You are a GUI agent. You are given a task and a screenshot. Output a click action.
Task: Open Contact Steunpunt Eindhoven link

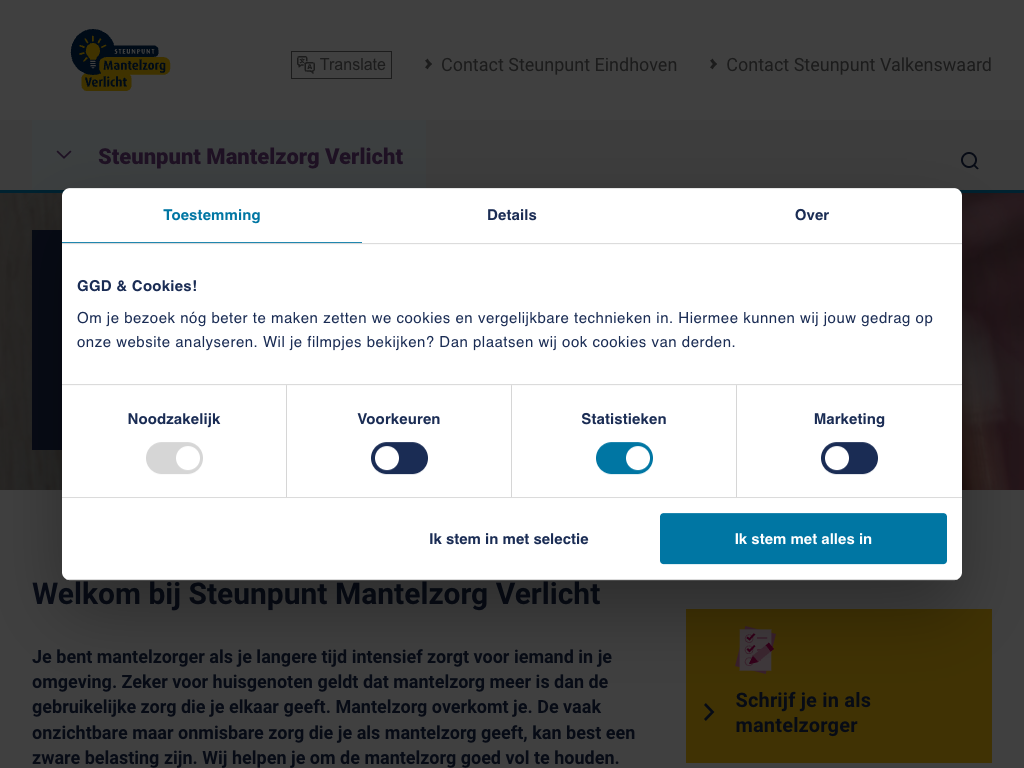(558, 65)
